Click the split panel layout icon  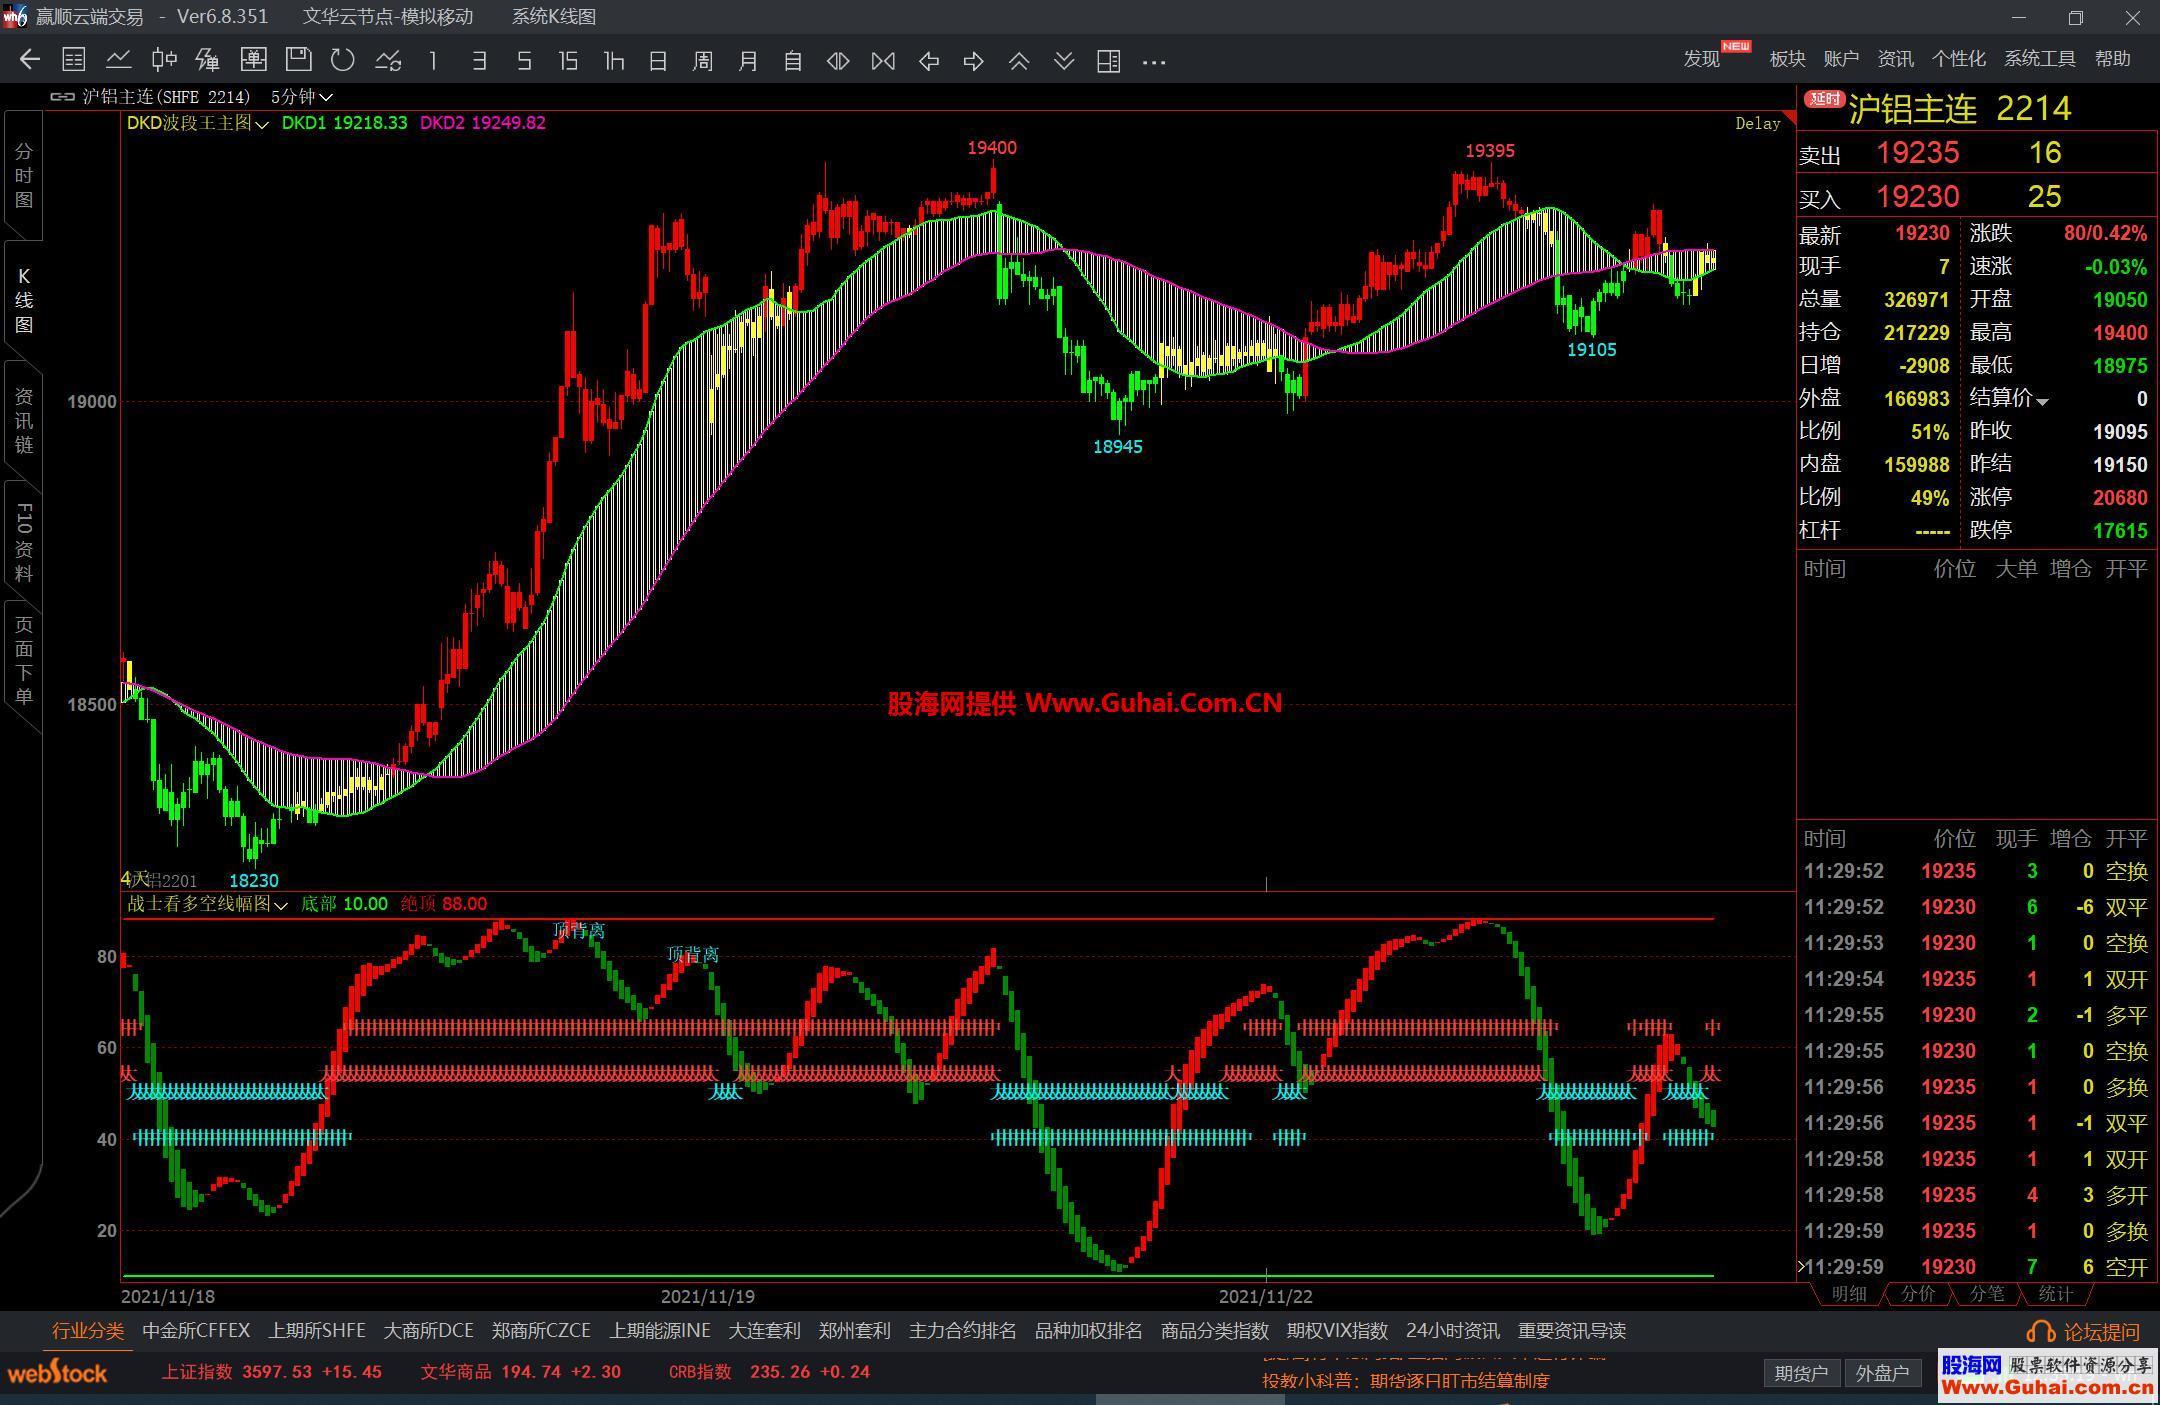(1108, 61)
